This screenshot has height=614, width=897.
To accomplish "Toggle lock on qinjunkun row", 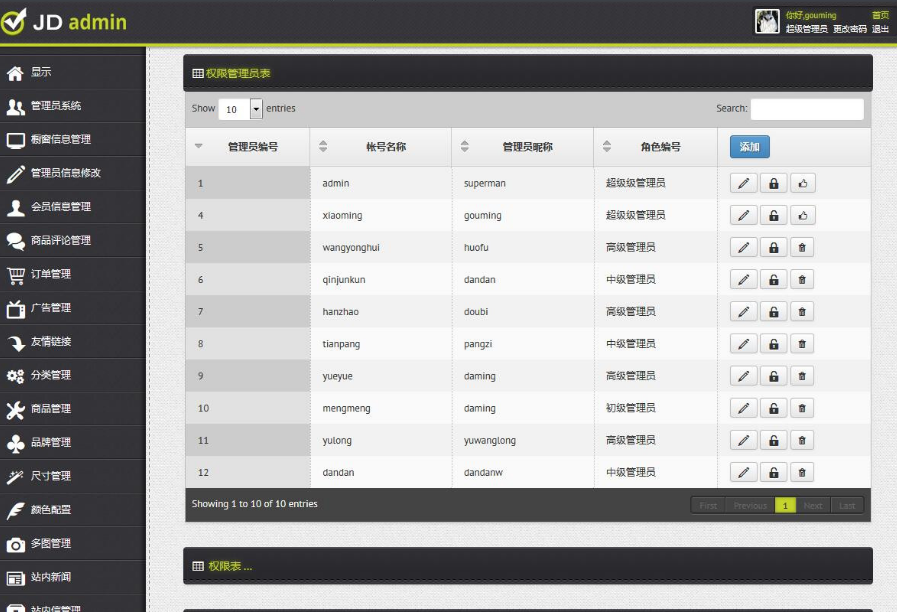I will pos(773,279).
